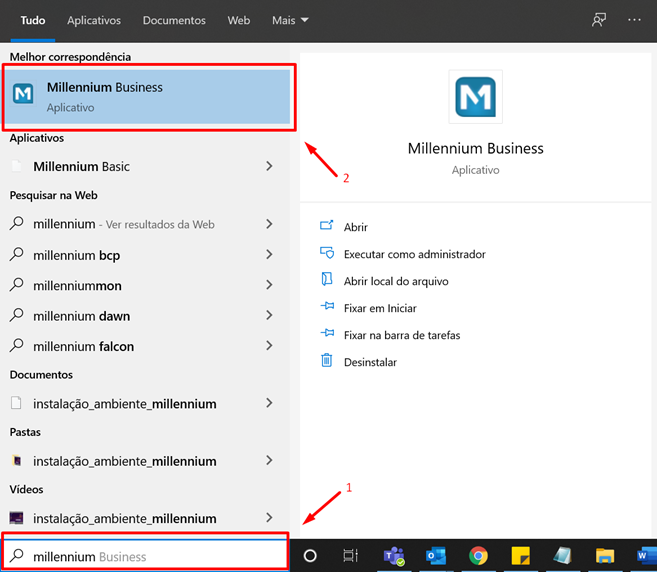Click the Millennium Business M icon in results
Image resolution: width=657 pixels, height=572 pixels.
coord(23,93)
